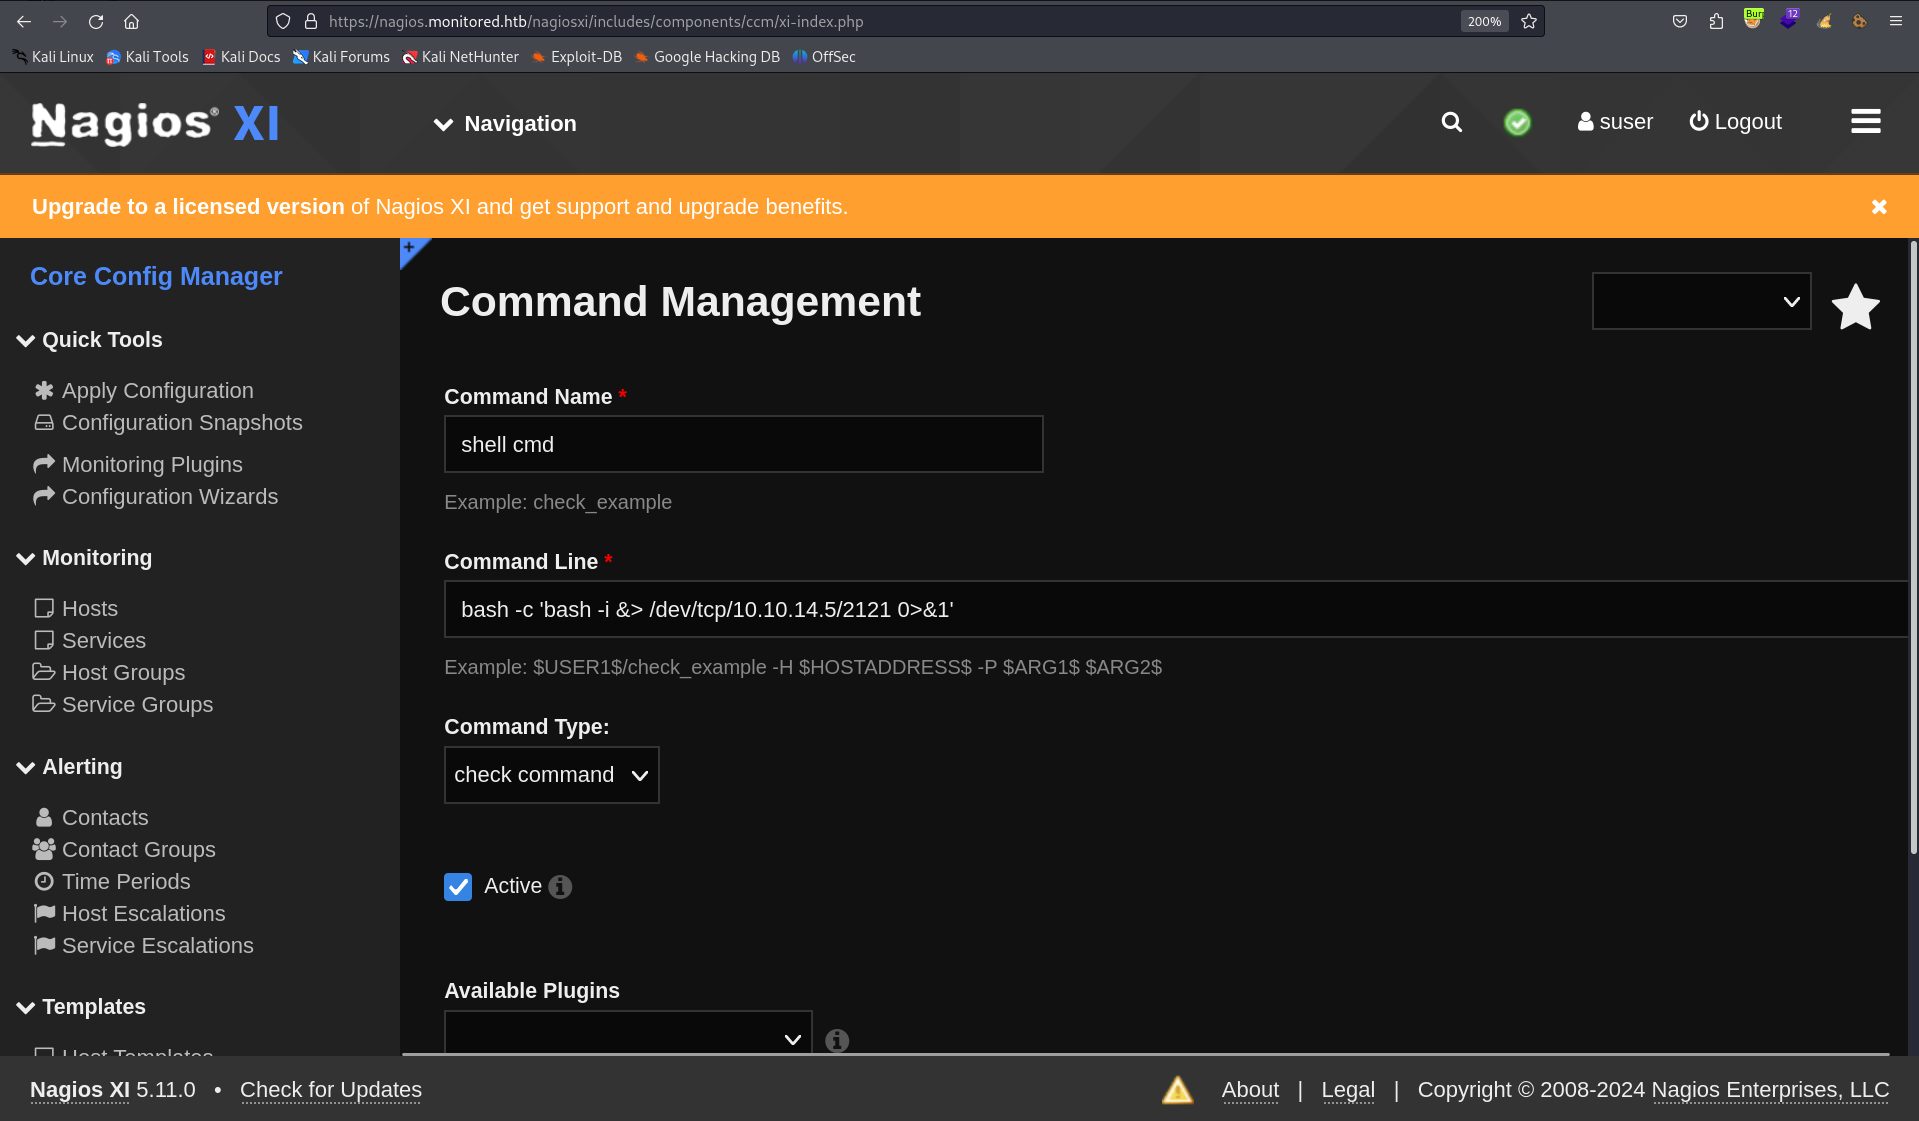
Task: Open Contacts in Alerting
Action: click(x=91, y=818)
